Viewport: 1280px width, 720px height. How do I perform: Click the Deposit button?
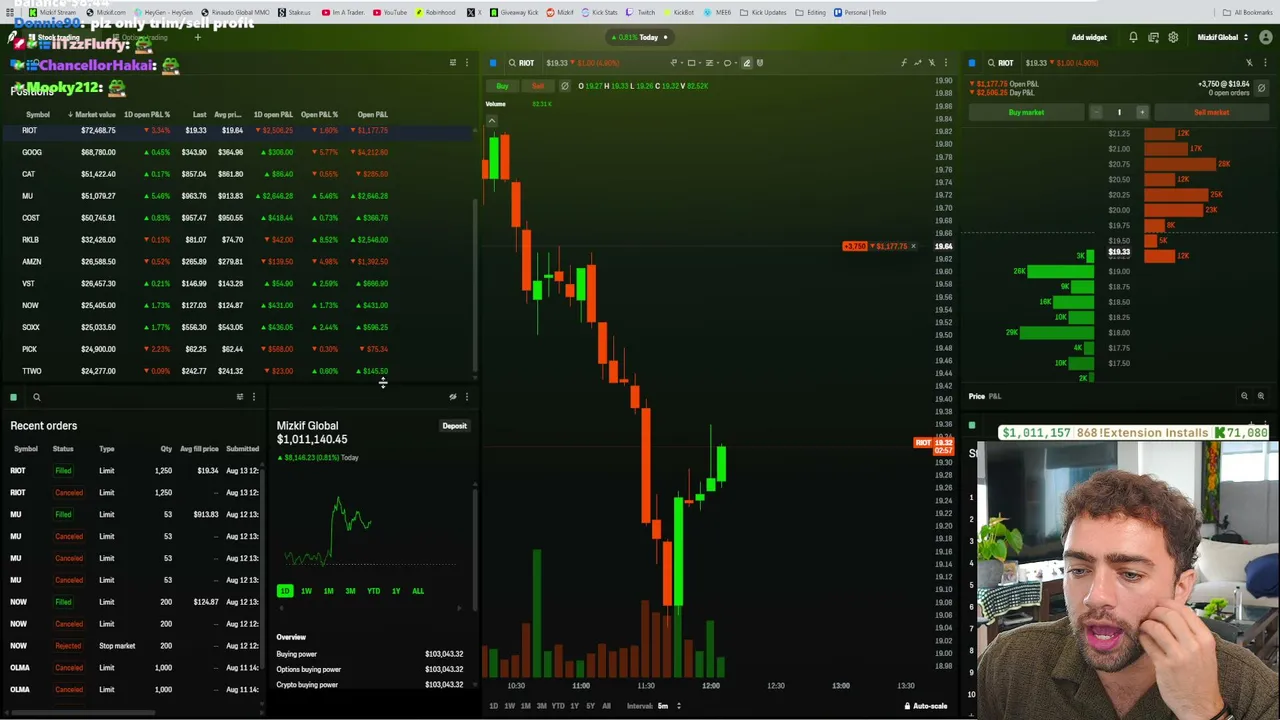(x=455, y=426)
